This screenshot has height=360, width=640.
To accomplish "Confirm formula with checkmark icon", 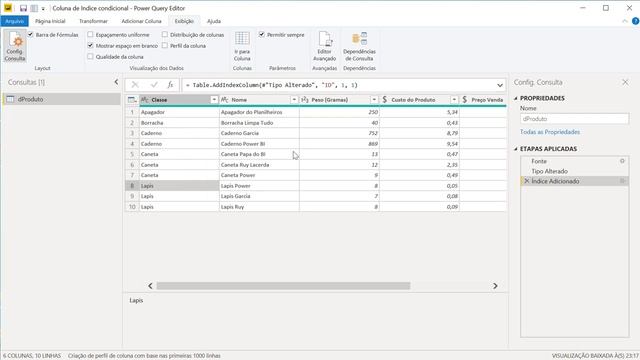I will [154, 85].
